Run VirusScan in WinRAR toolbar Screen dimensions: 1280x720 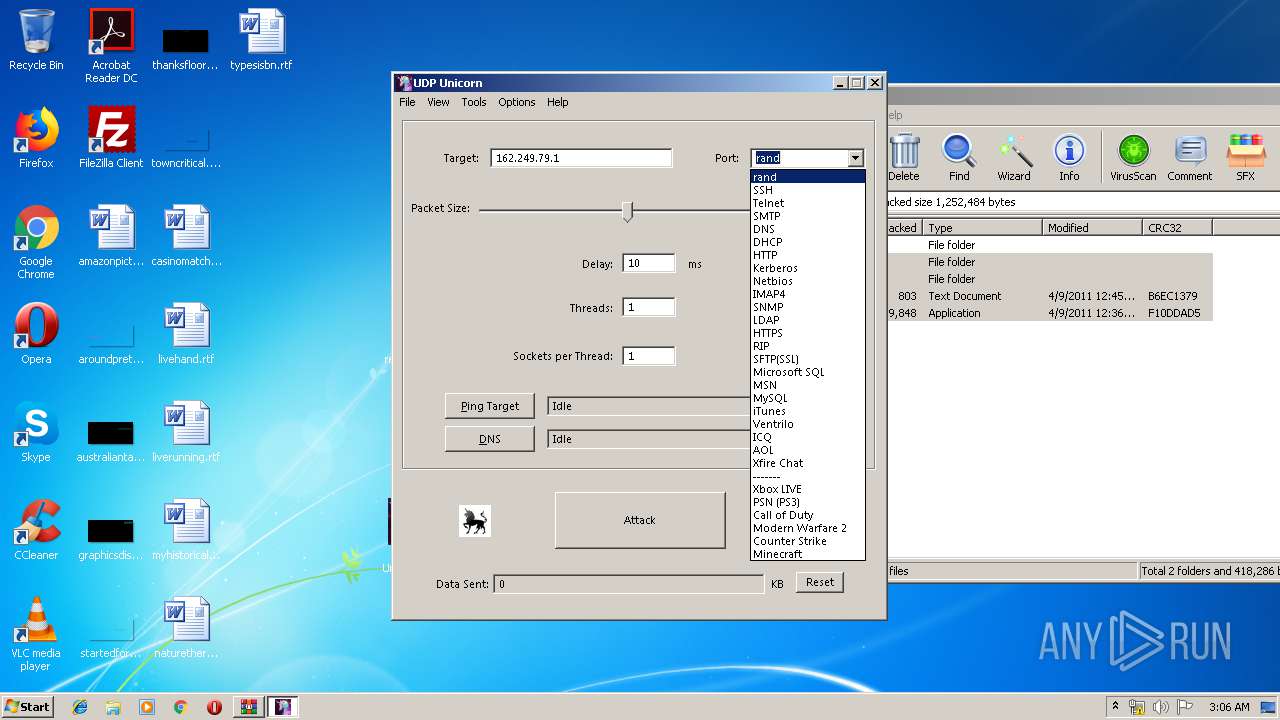1133,158
